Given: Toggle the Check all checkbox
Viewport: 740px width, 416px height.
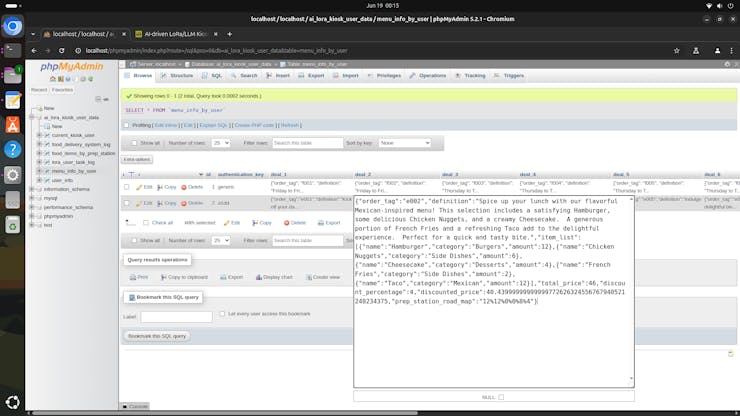Looking at the screenshot, I should coord(146,223).
